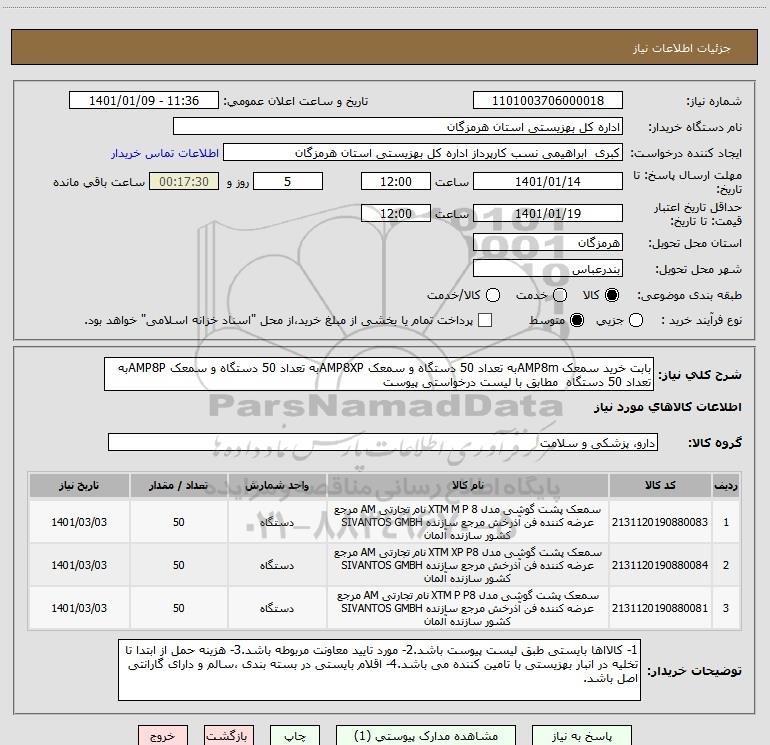This screenshot has height=745, width=770.
Task: Click the XTM M P 8 hearing aid name
Action: 468,522
